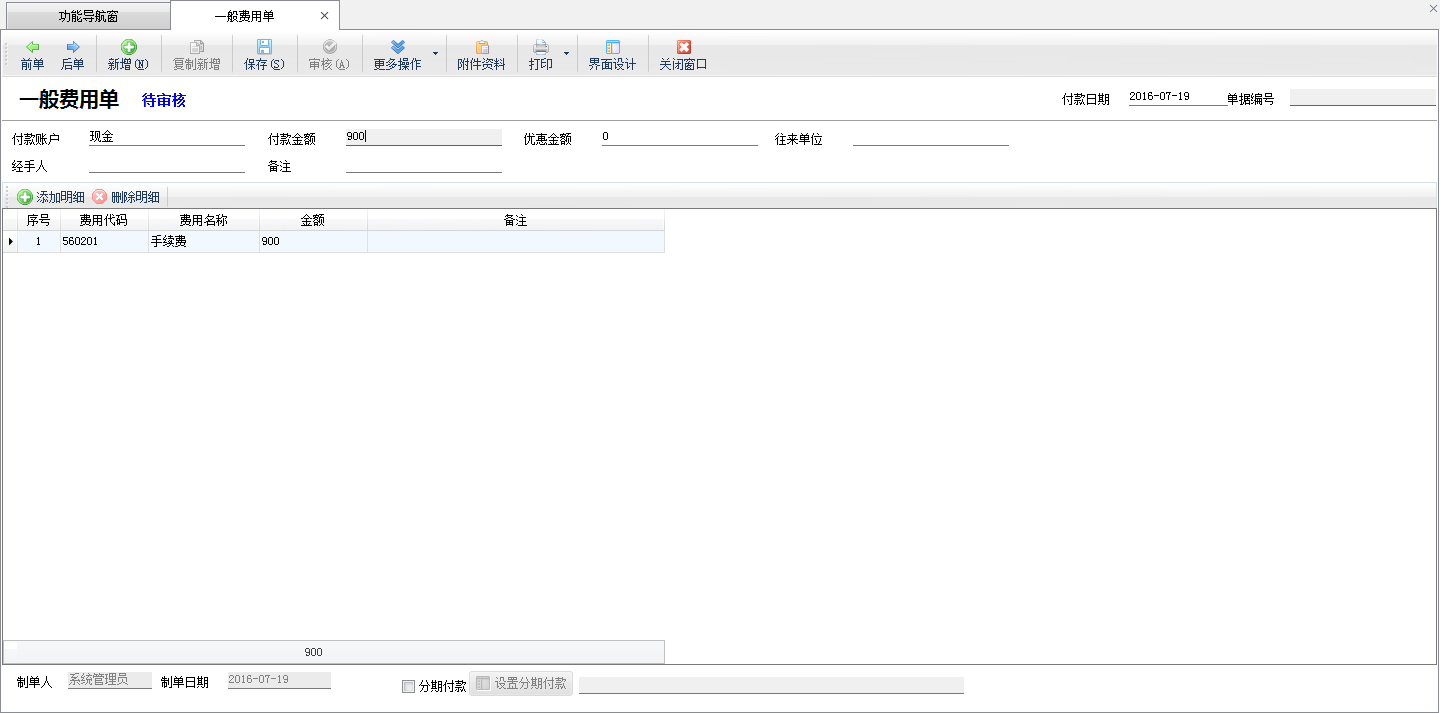Go to next document with 后单
Image resolution: width=1440 pixels, height=713 pixels.
pyautogui.click(x=72, y=55)
